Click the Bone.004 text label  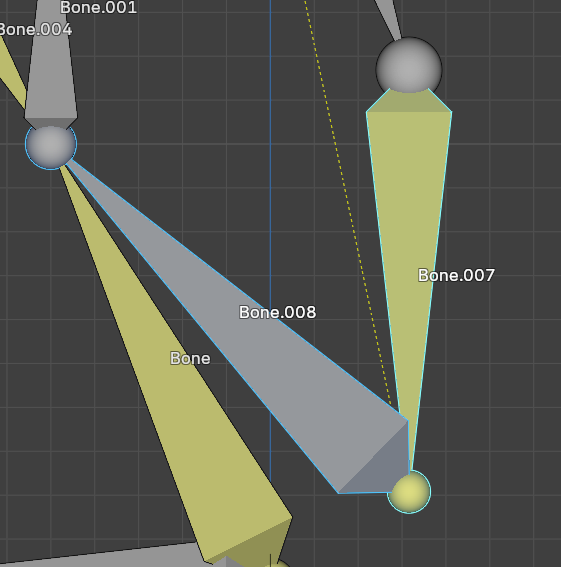[x=35, y=30]
